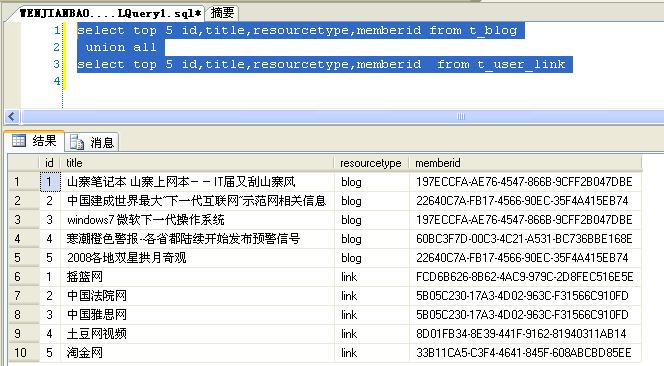Click title cell '摇篮网'
The height and width of the screenshot is (366, 664).
click(197, 277)
